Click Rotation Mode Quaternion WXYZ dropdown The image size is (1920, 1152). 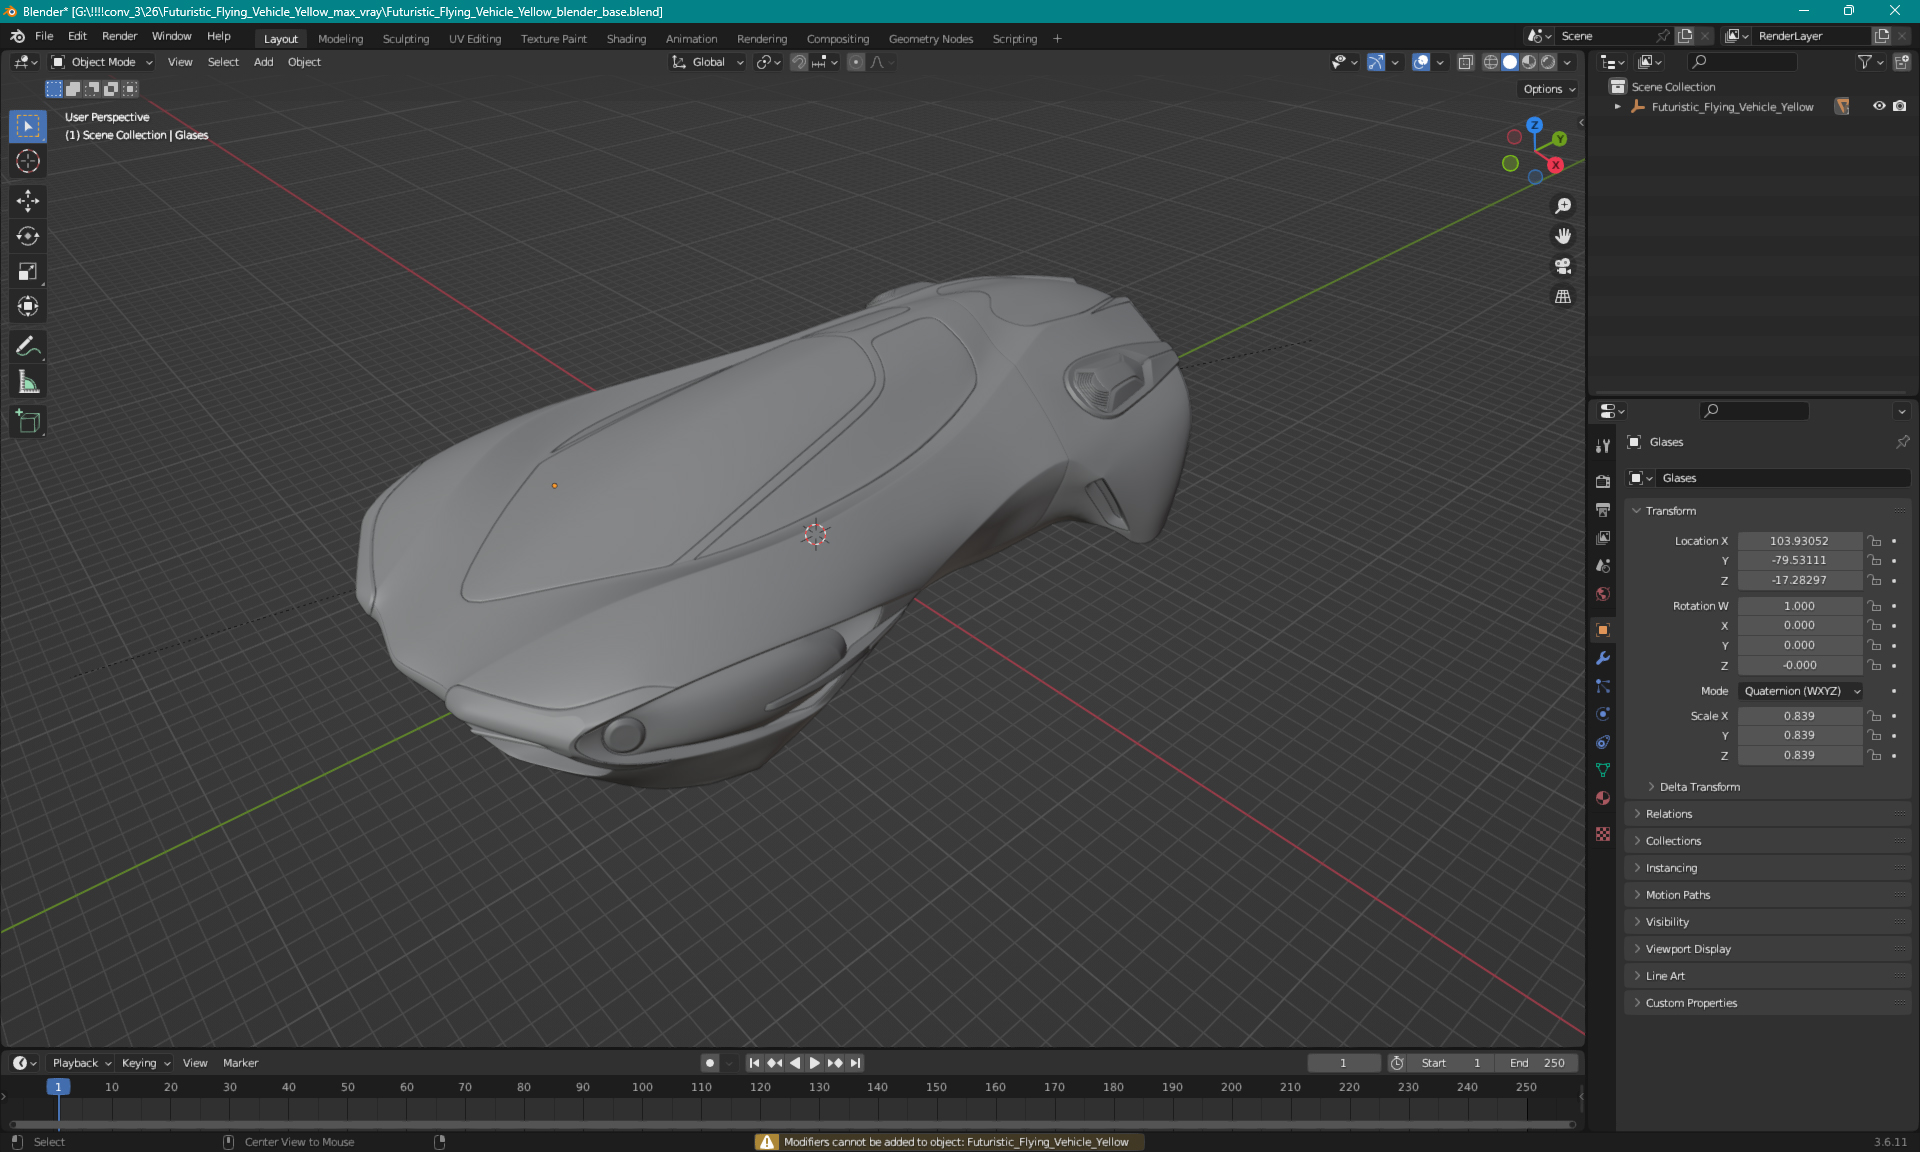1798,690
